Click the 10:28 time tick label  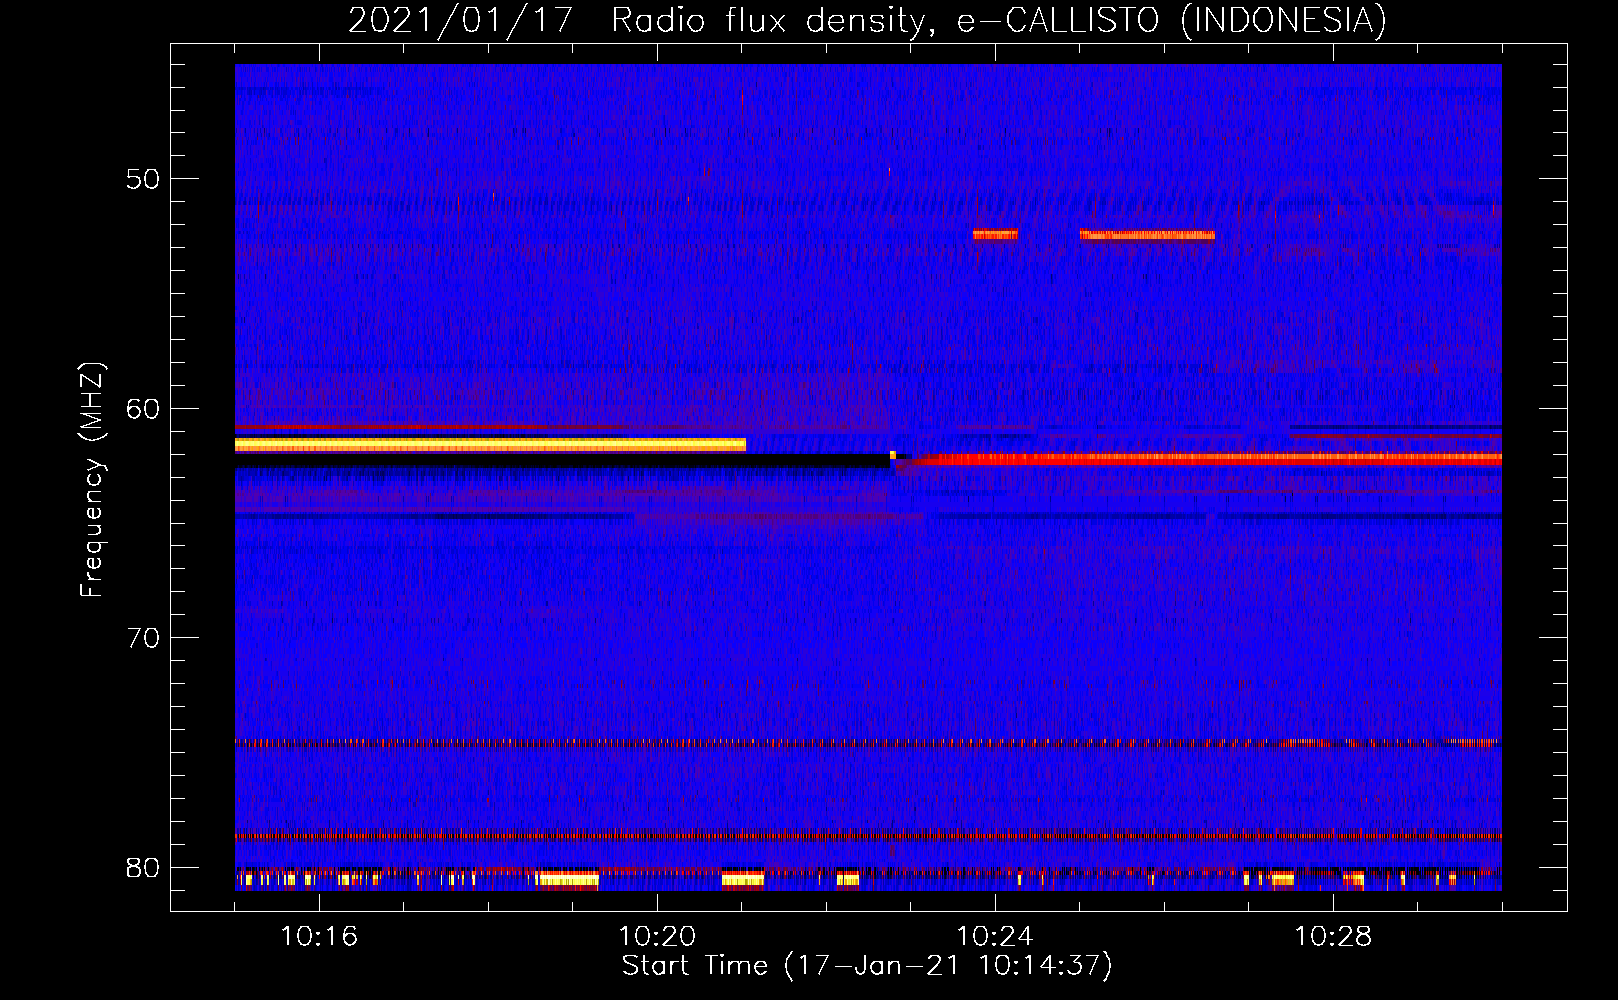pyautogui.click(x=1333, y=937)
